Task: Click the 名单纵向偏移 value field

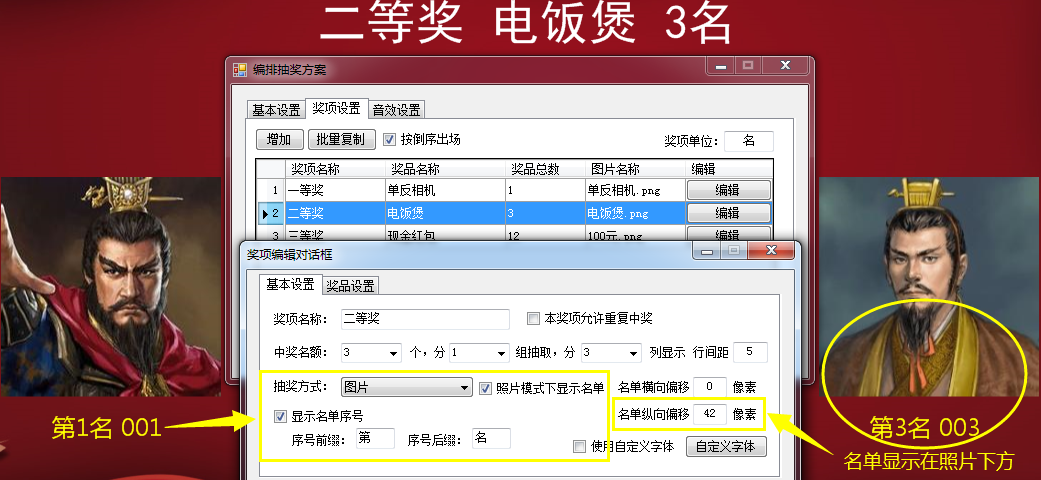Action: point(708,413)
